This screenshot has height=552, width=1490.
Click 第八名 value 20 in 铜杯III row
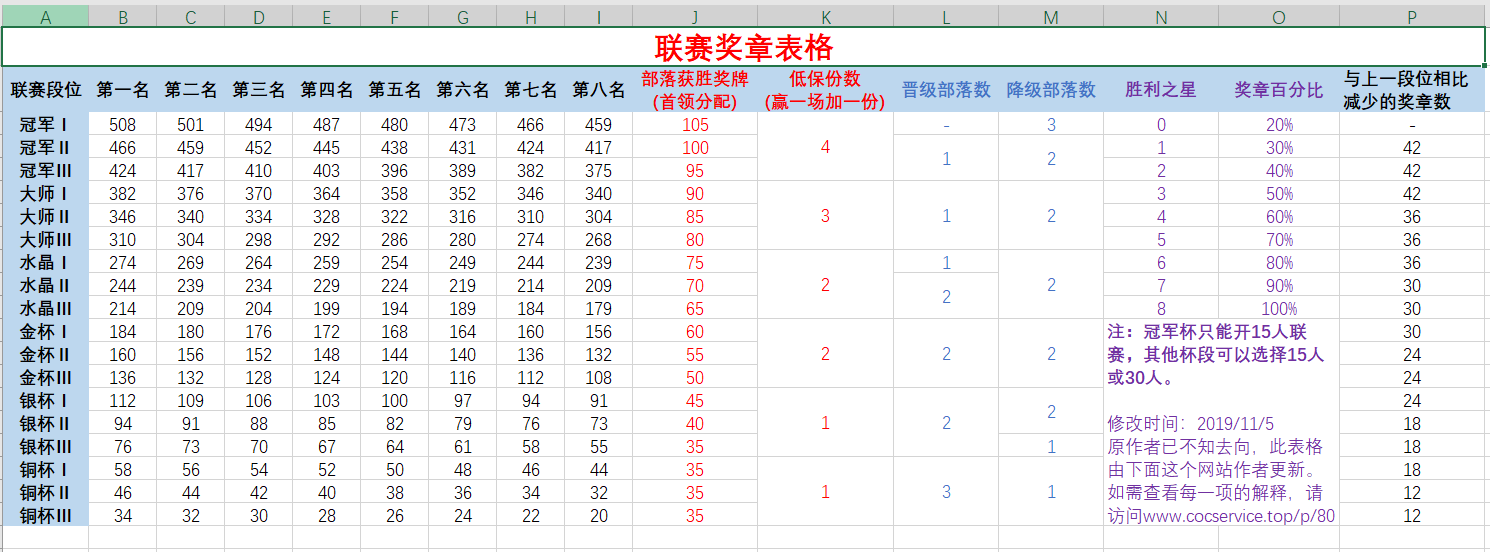click(599, 516)
